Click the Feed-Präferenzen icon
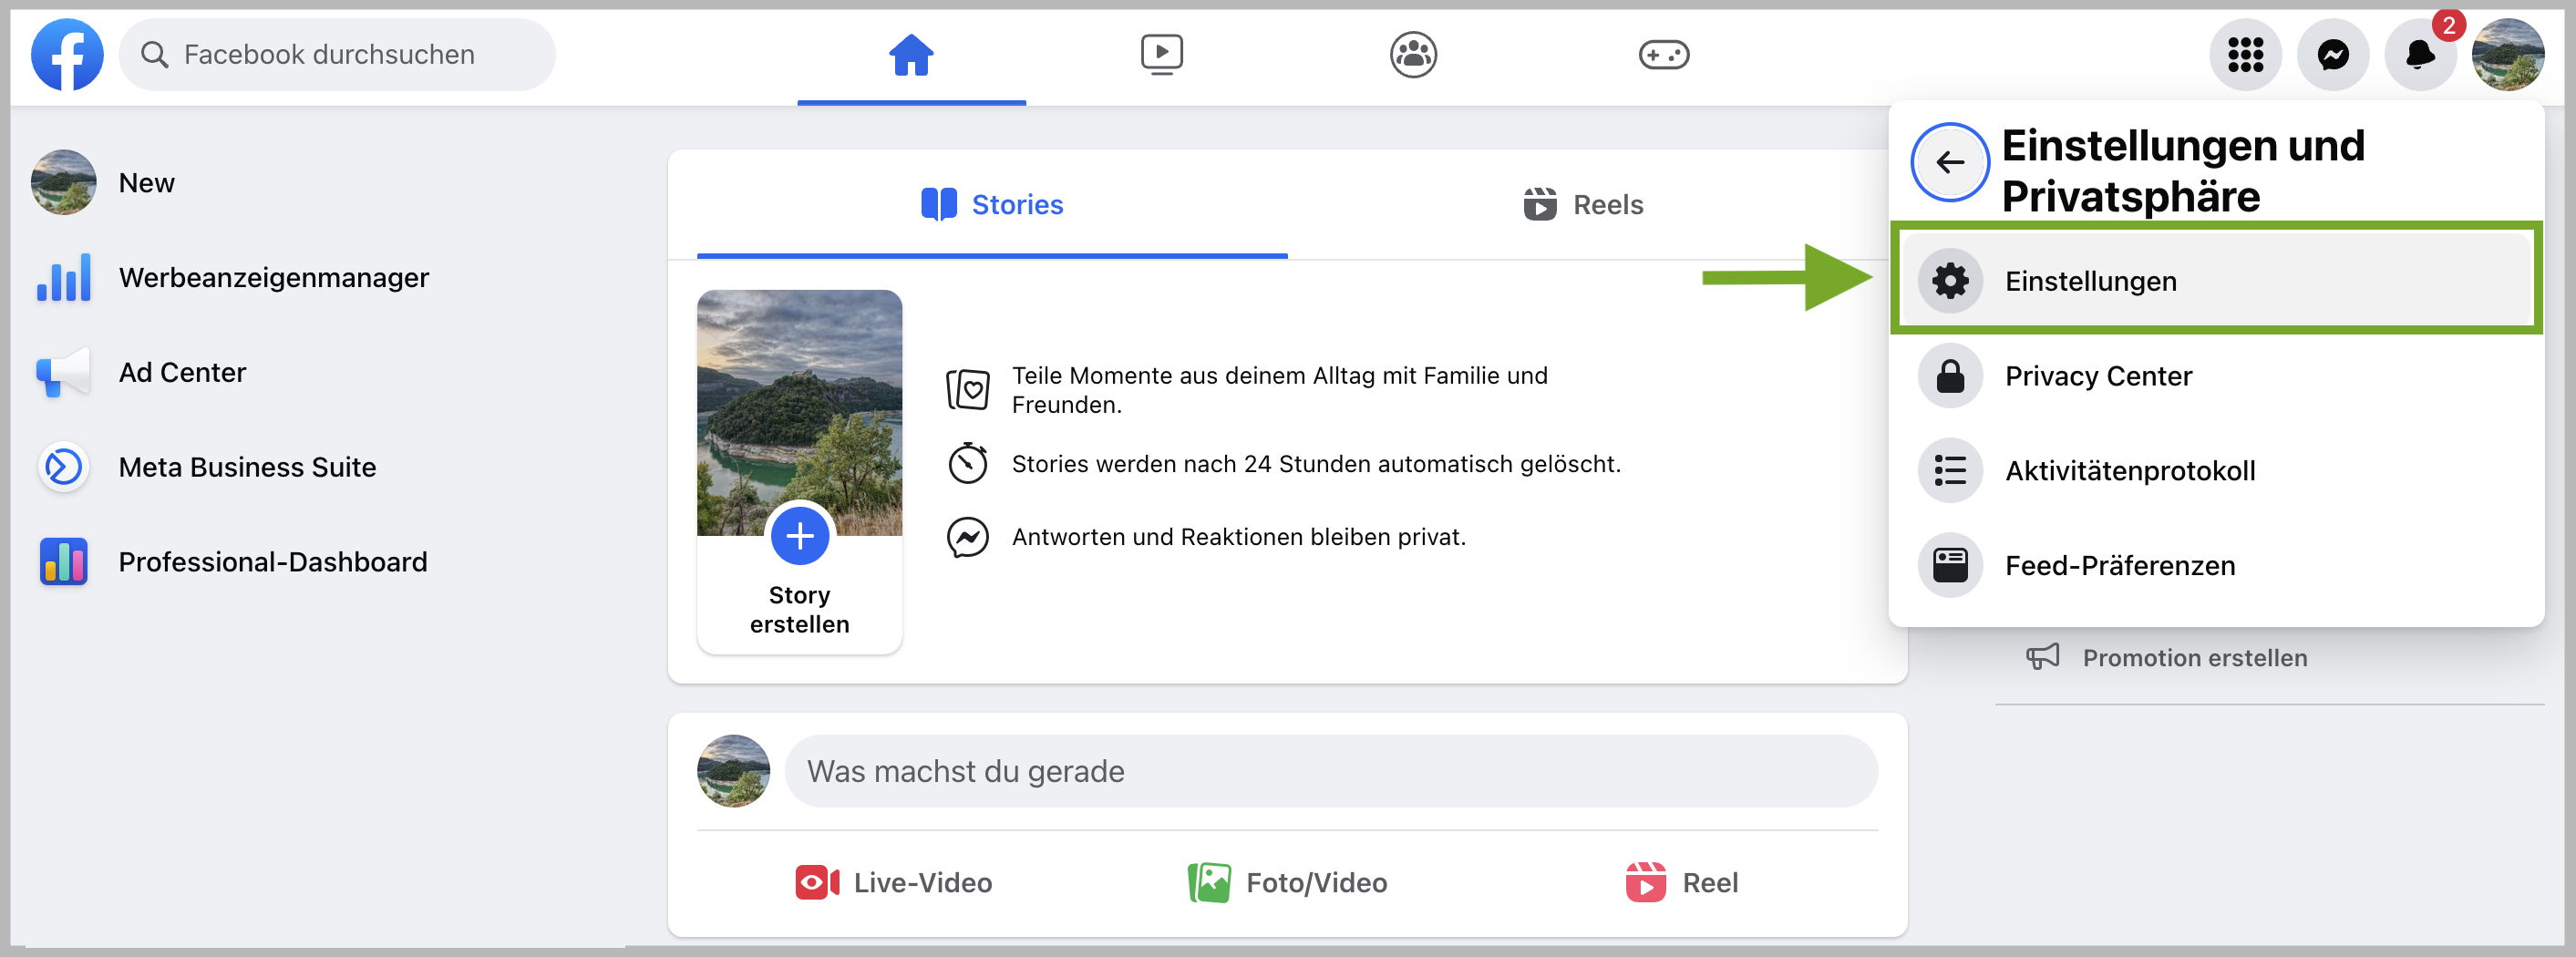This screenshot has width=2576, height=957. point(1950,566)
